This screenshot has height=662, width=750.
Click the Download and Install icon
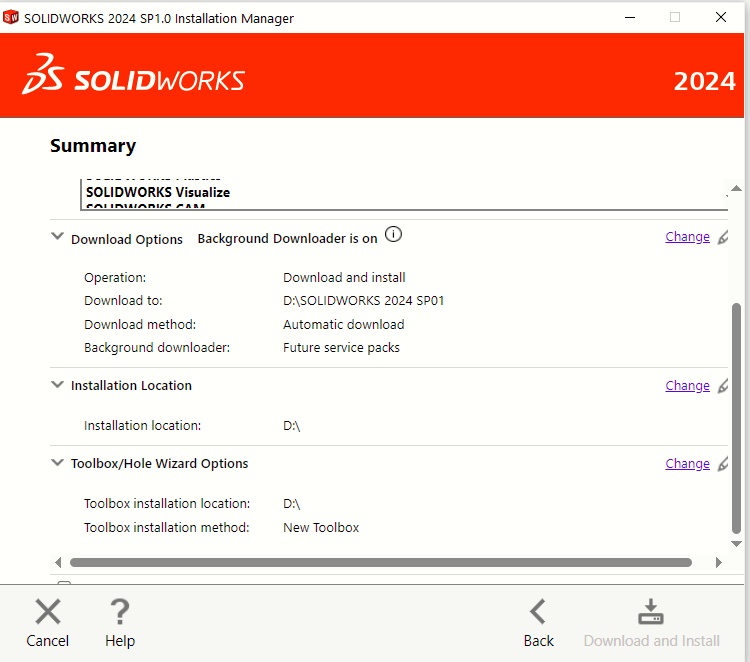pos(651,611)
